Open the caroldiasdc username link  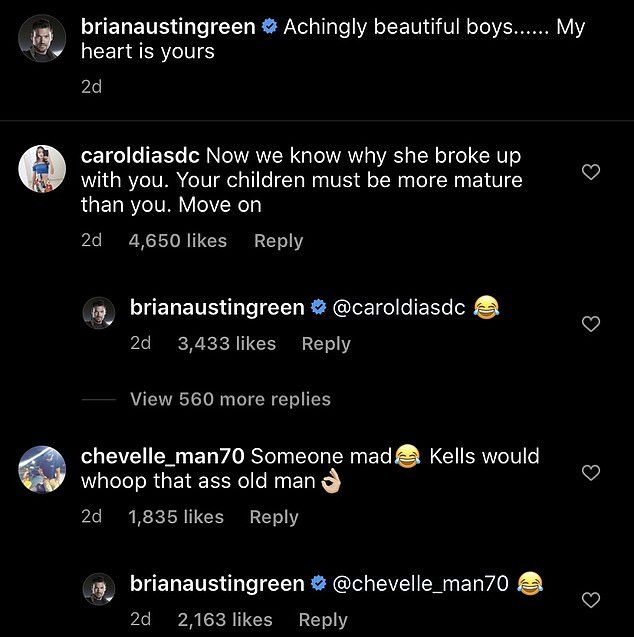[140, 158]
